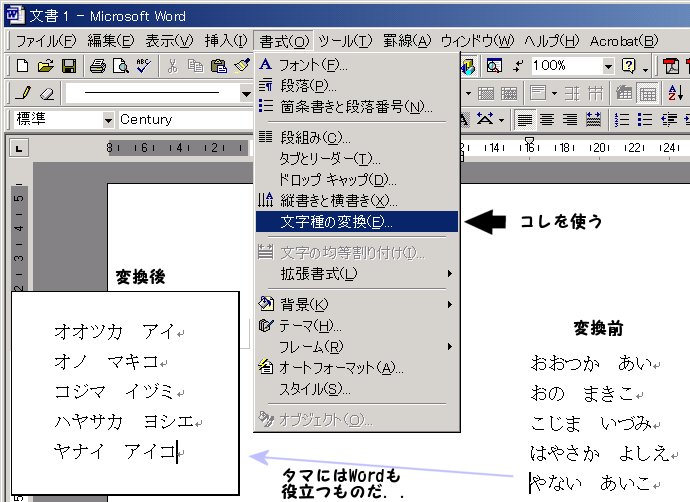Click the ruler tab-type selector box

[x=19, y=148]
